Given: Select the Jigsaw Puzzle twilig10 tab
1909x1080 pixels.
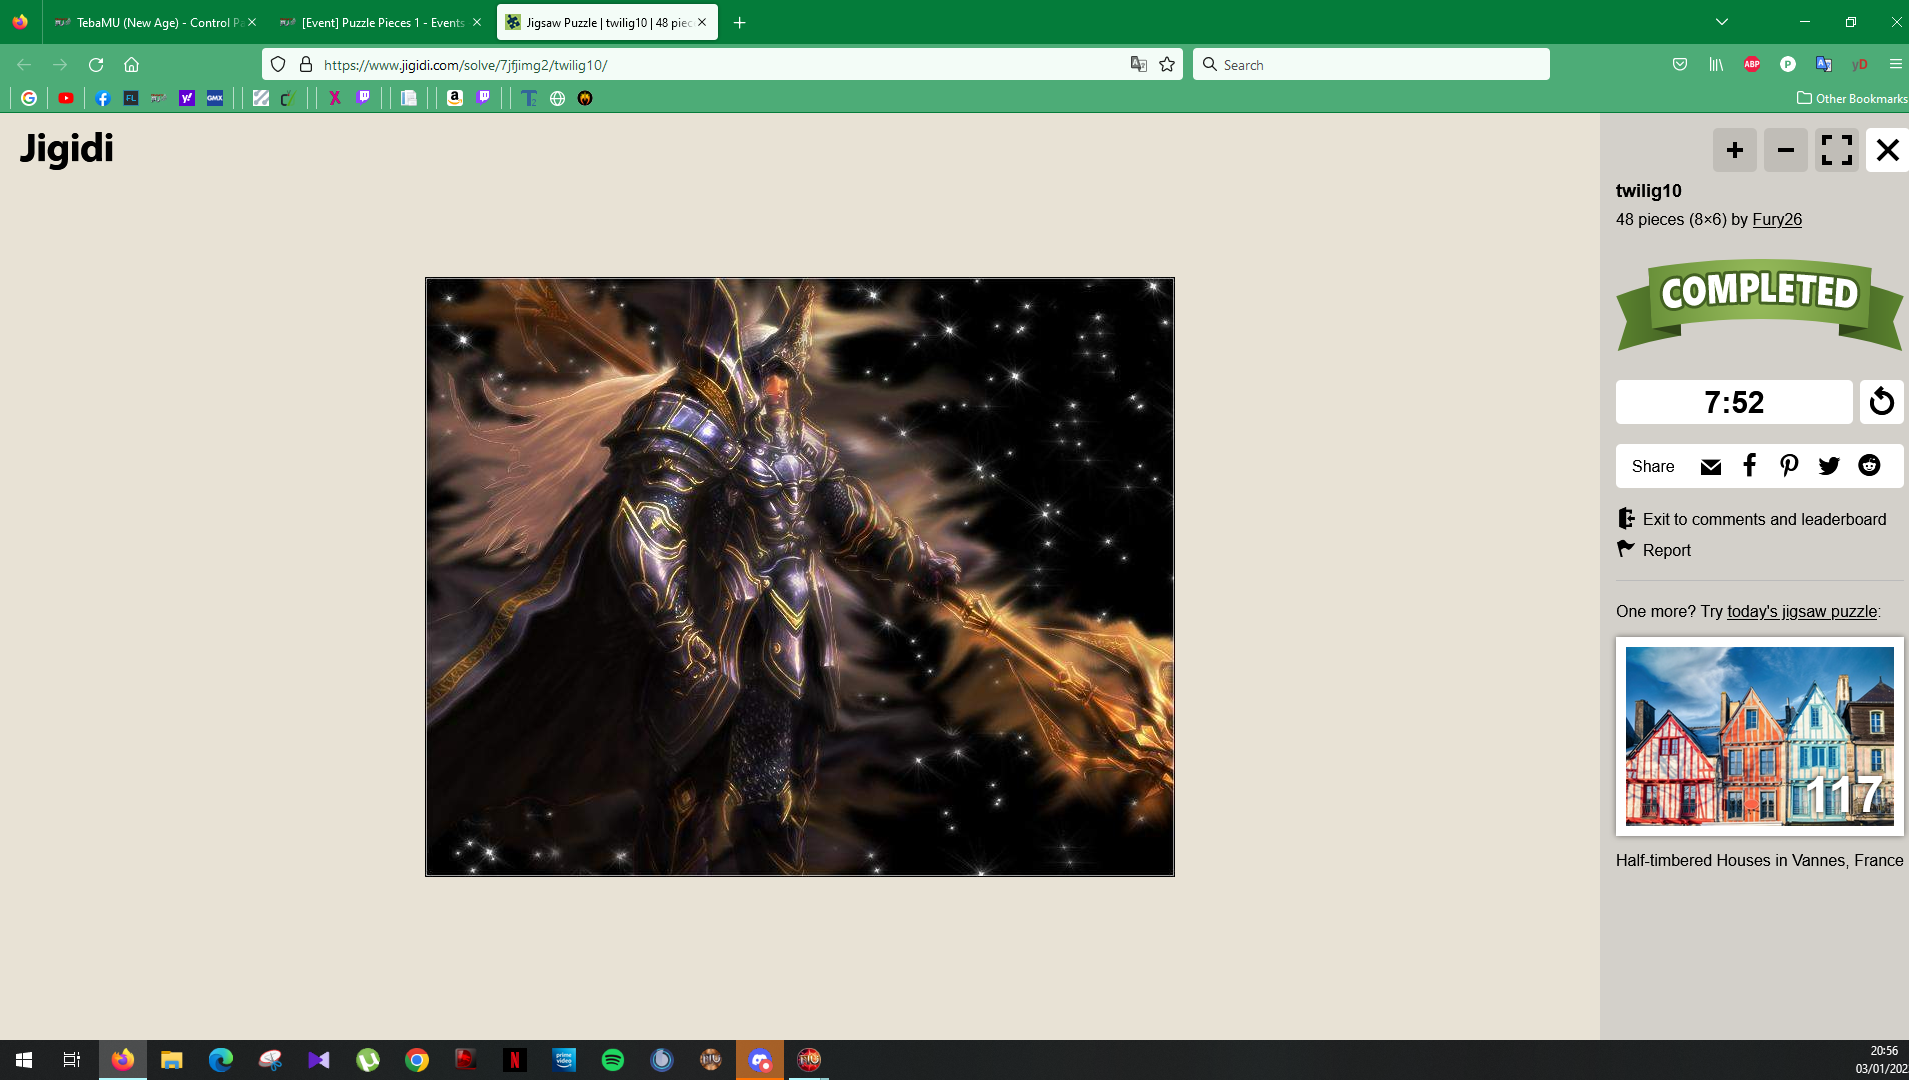Looking at the screenshot, I should pyautogui.click(x=607, y=22).
